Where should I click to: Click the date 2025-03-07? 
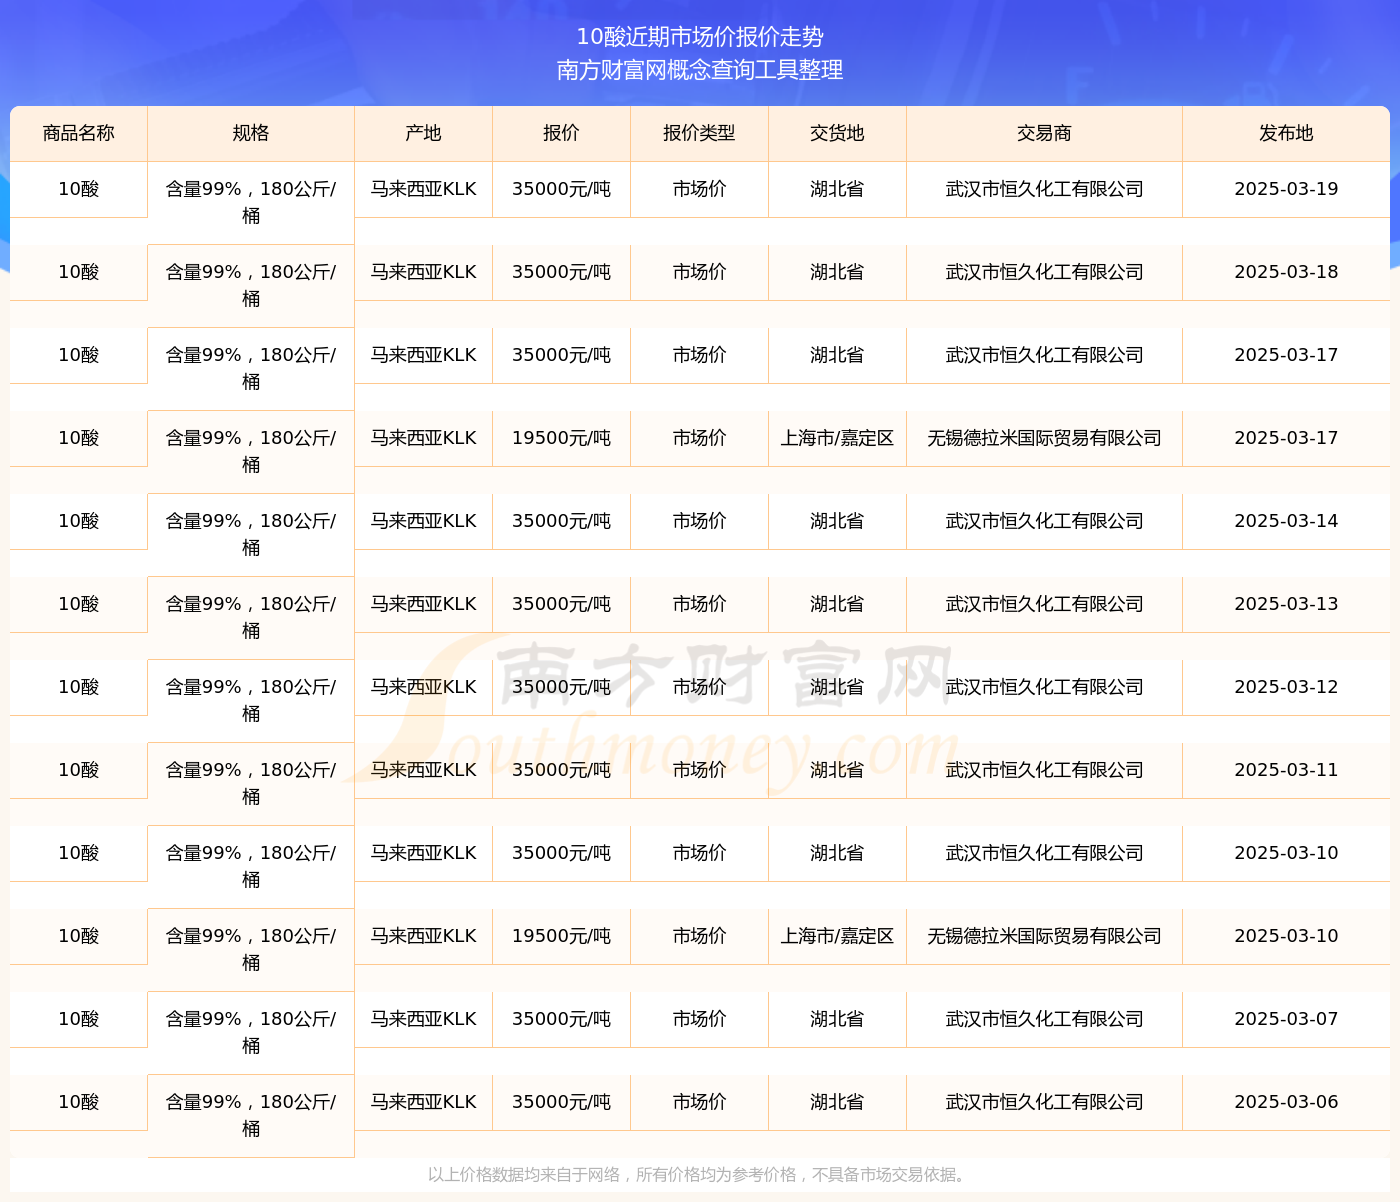1286,1019
